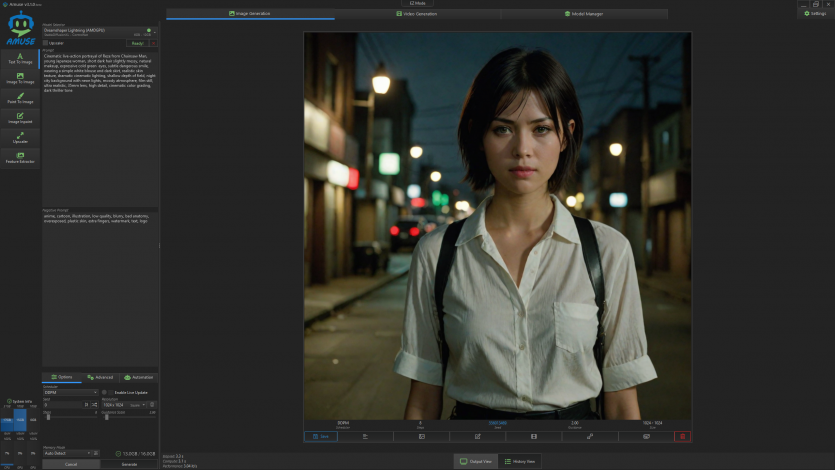
Task: Select the Paint To Image tool
Action: pyautogui.click(x=20, y=97)
